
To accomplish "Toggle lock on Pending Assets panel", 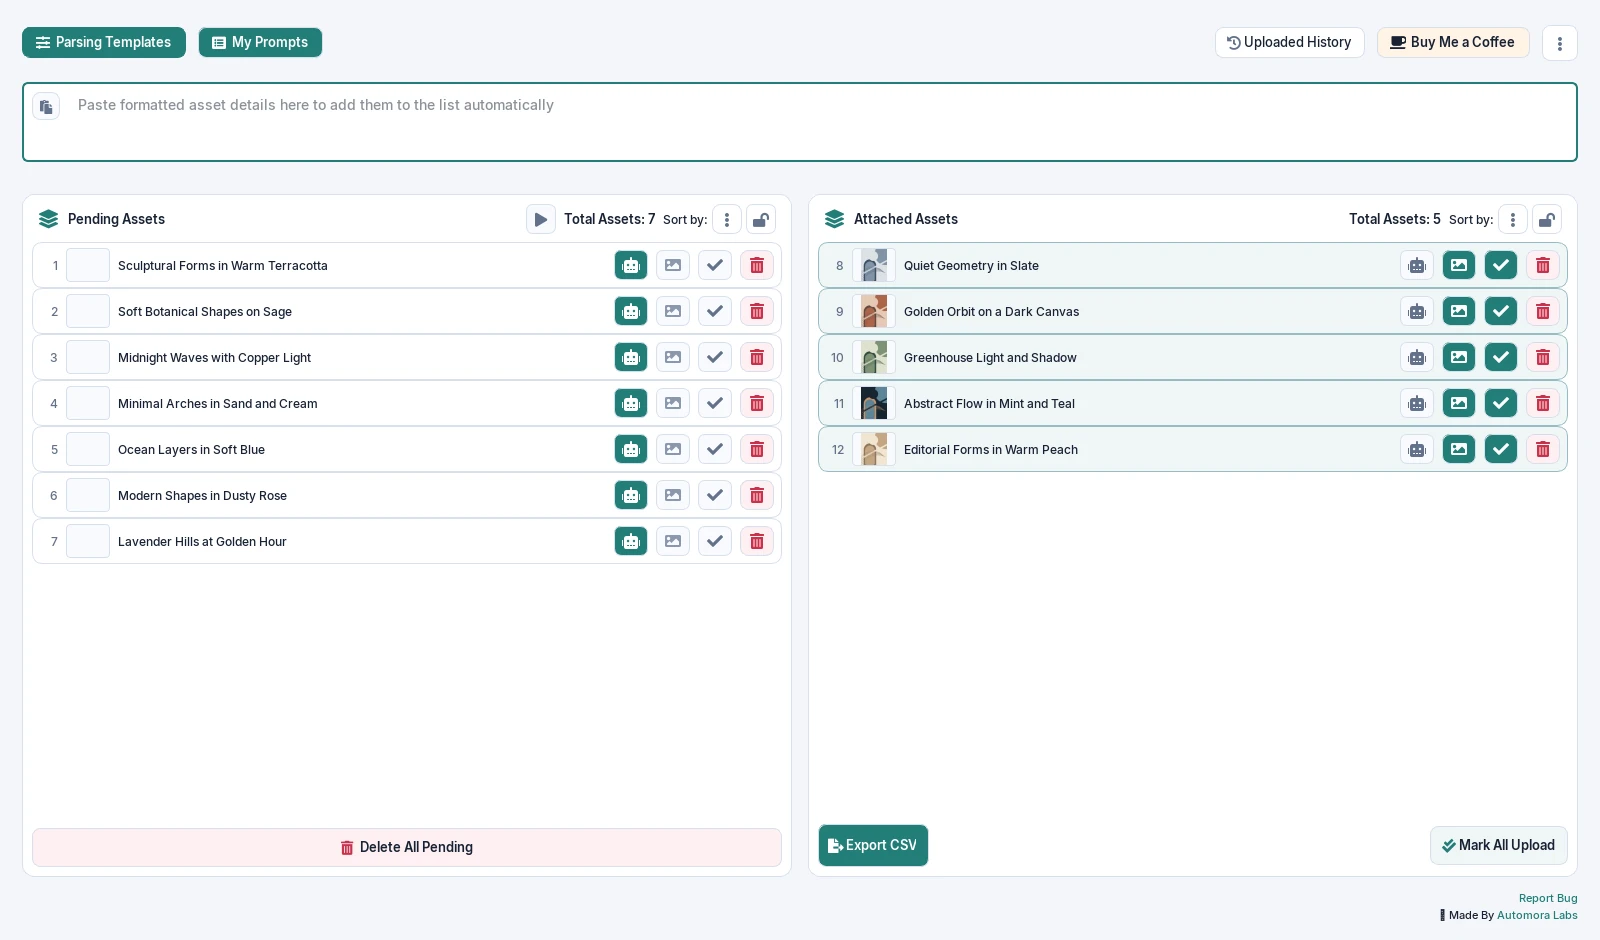I will click(761, 219).
